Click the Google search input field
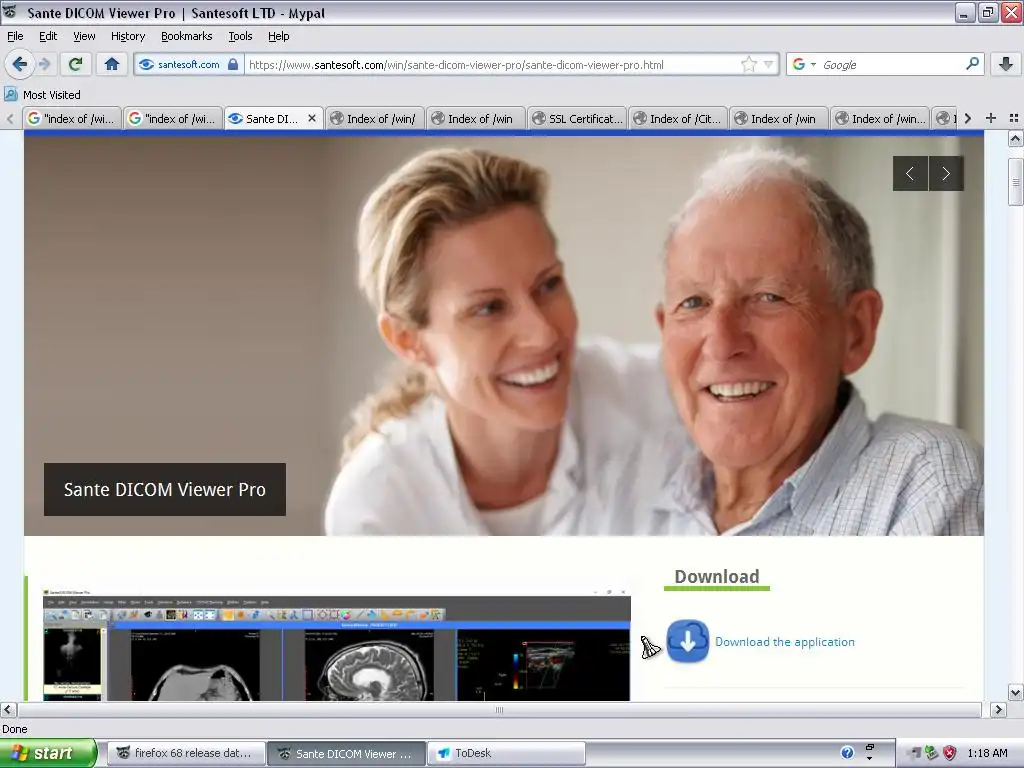This screenshot has height=768, width=1024. click(891, 65)
